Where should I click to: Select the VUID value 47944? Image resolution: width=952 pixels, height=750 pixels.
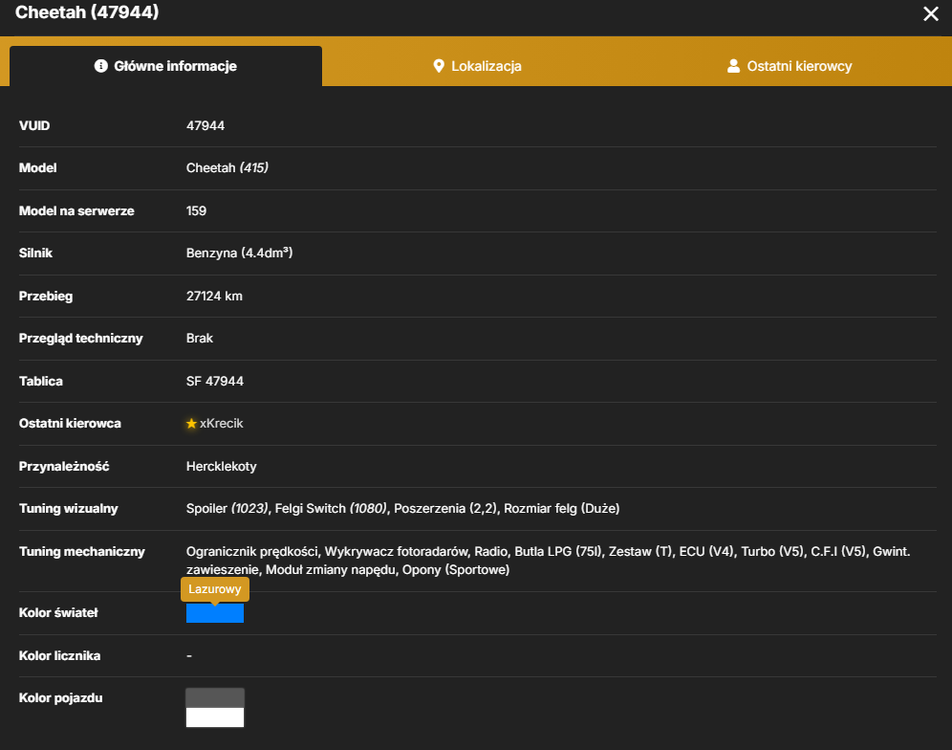click(205, 126)
